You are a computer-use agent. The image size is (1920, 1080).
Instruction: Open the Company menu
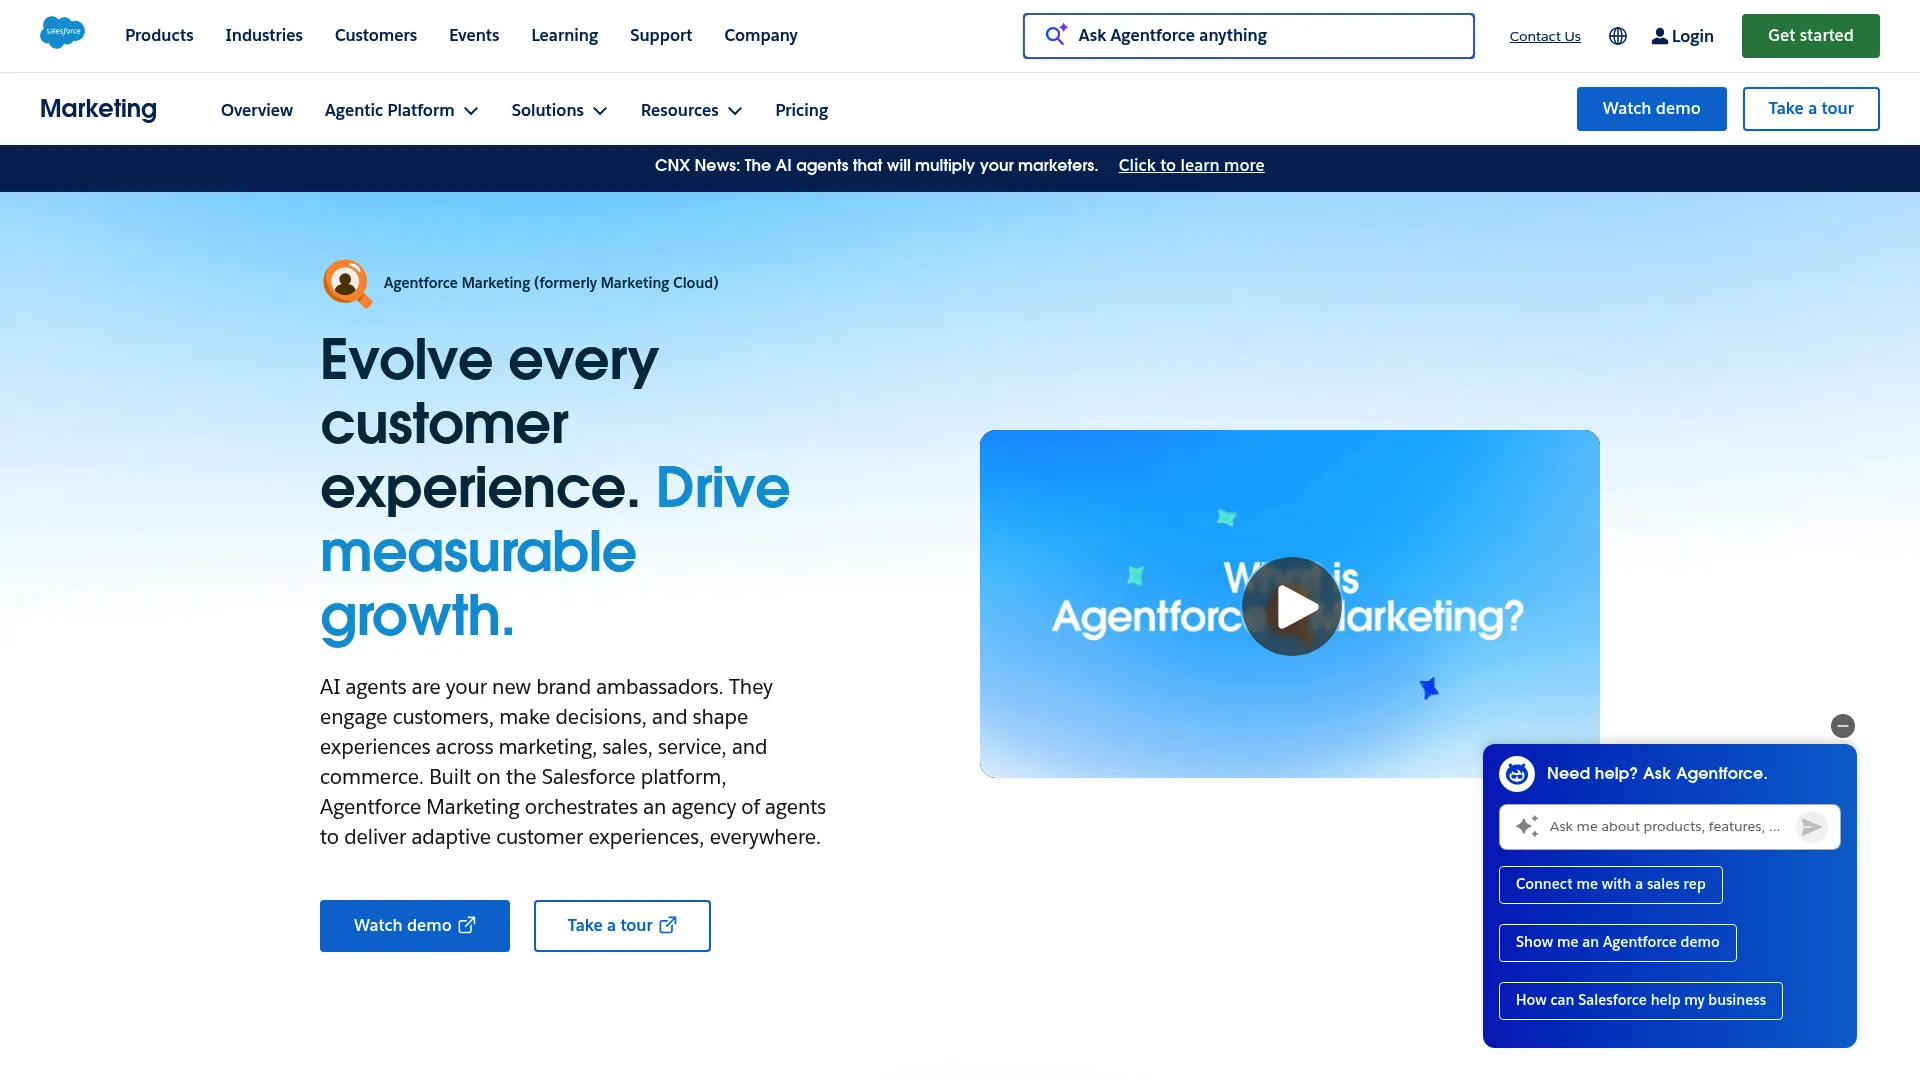point(761,35)
